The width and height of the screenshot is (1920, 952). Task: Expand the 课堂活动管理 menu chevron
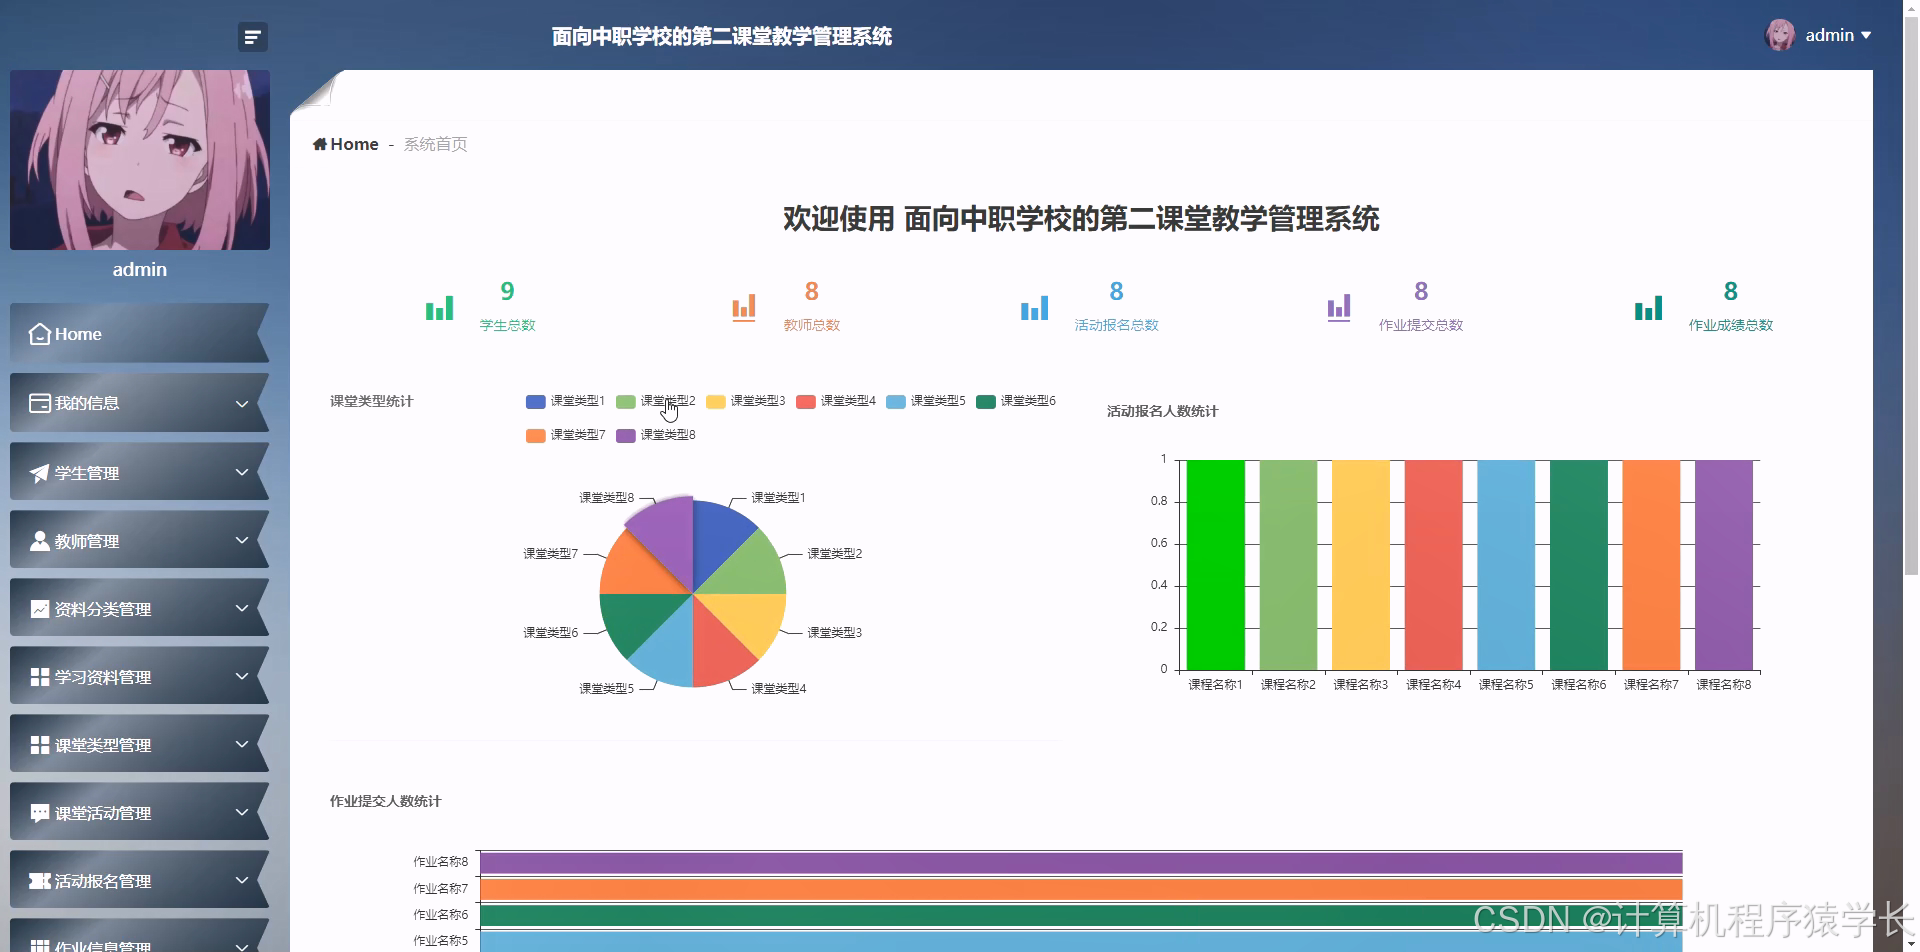pyautogui.click(x=242, y=812)
